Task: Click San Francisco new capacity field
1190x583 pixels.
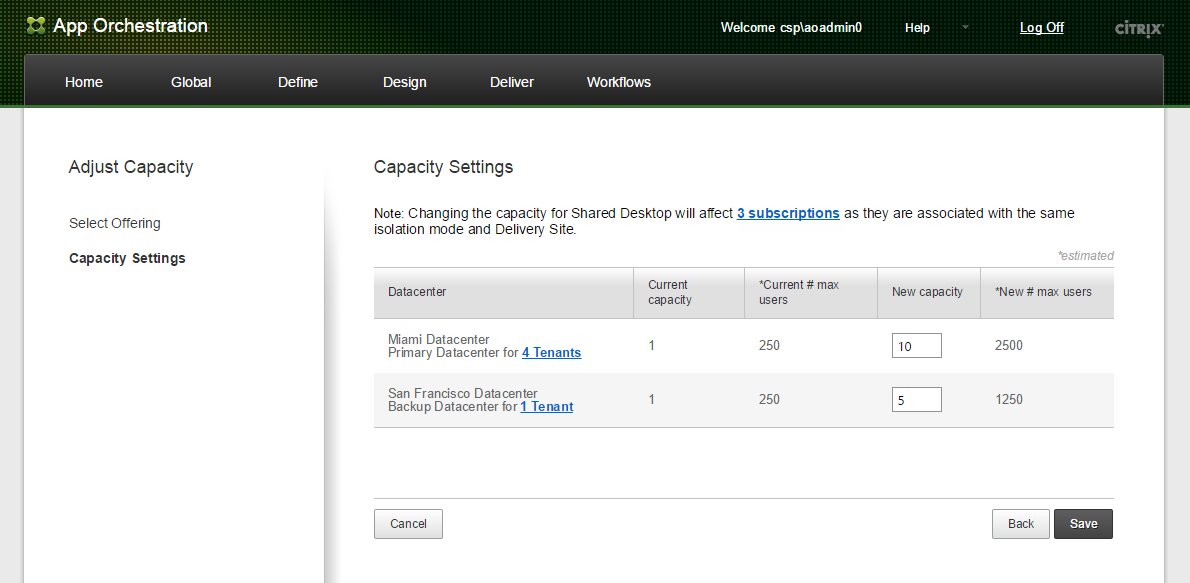Action: click(x=916, y=400)
